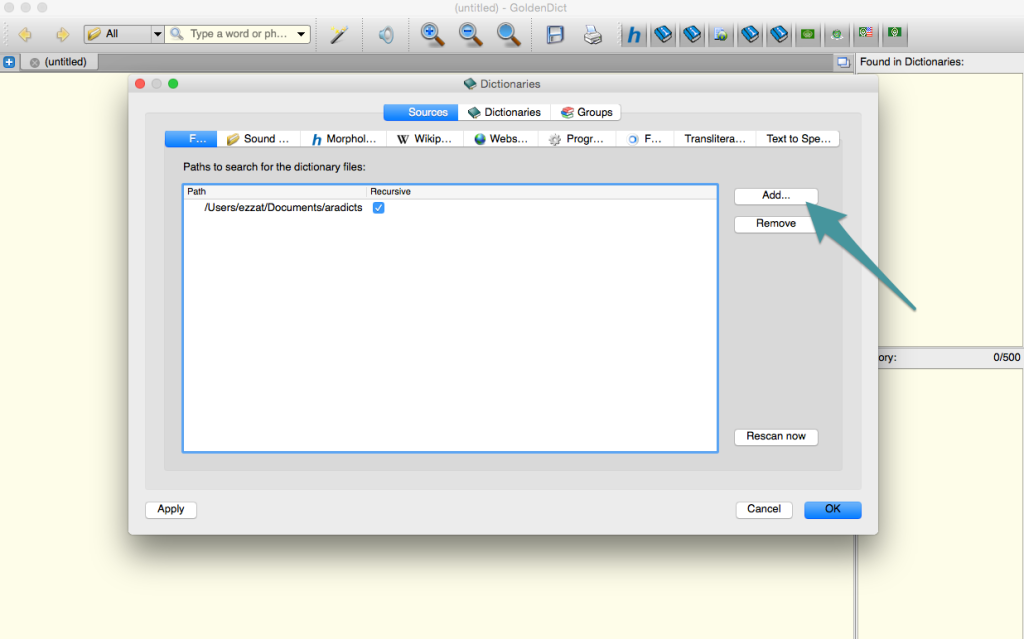Click the Add... button
The width and height of the screenshot is (1024, 639).
[x=776, y=195]
